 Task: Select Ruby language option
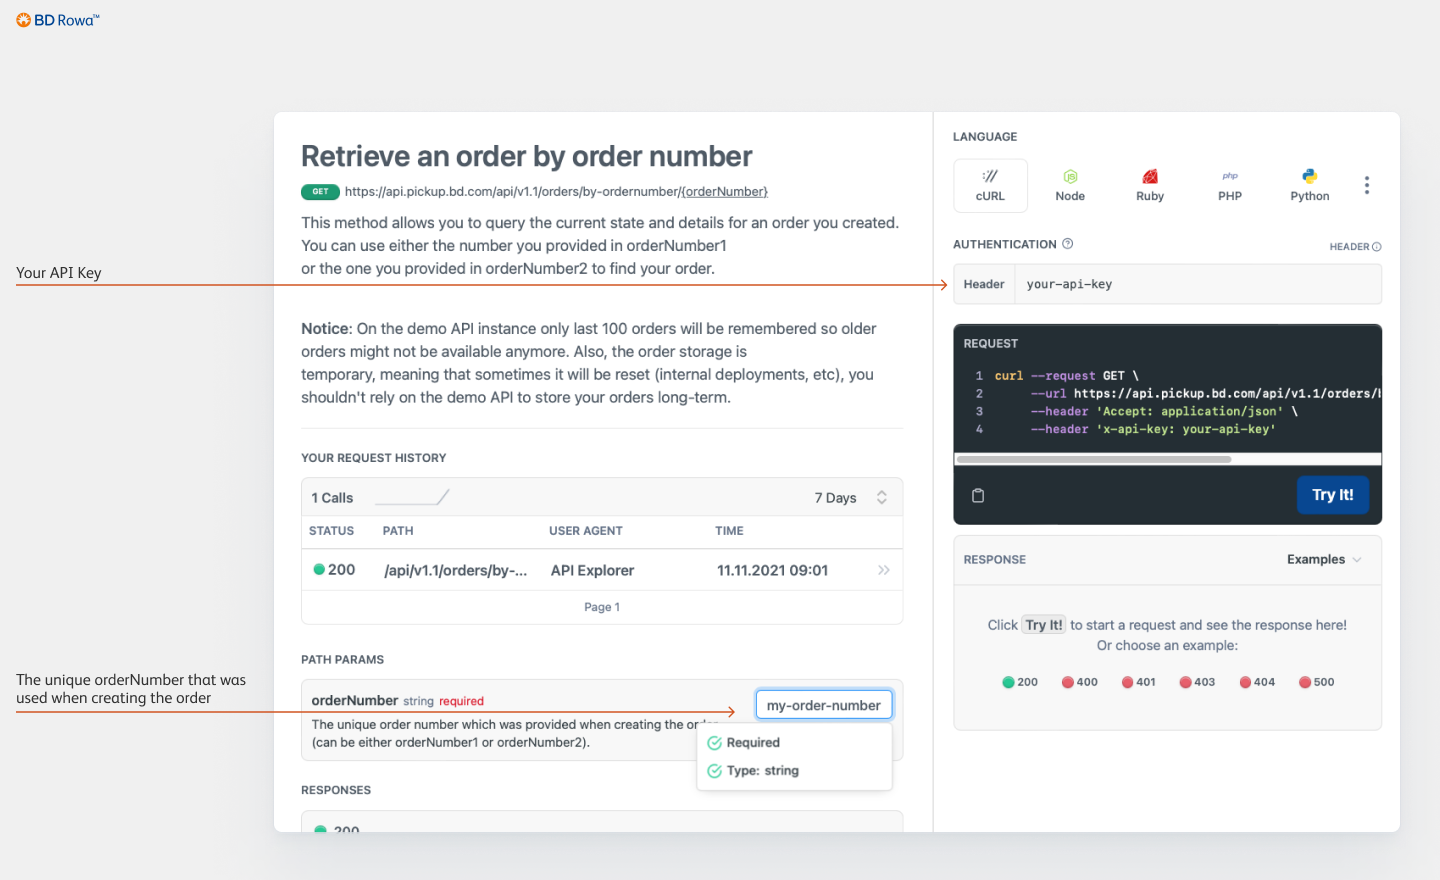1150,186
